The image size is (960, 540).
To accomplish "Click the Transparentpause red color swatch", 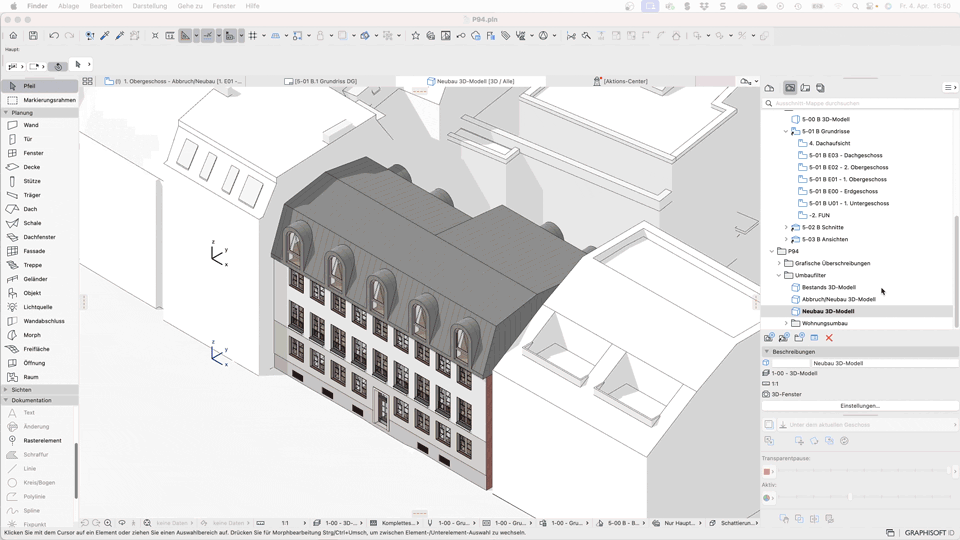I will 767,472.
